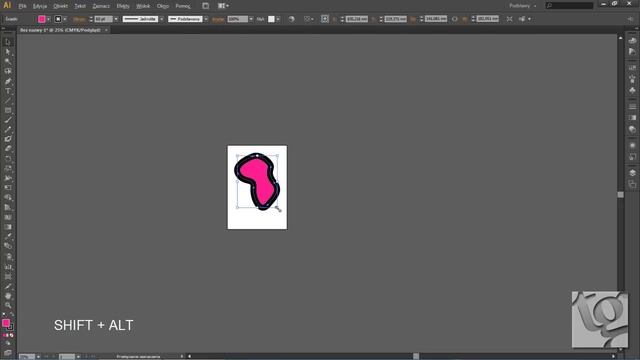Change the screen mode button
Viewport: 640px width, 360px height.
pyautogui.click(x=8, y=353)
